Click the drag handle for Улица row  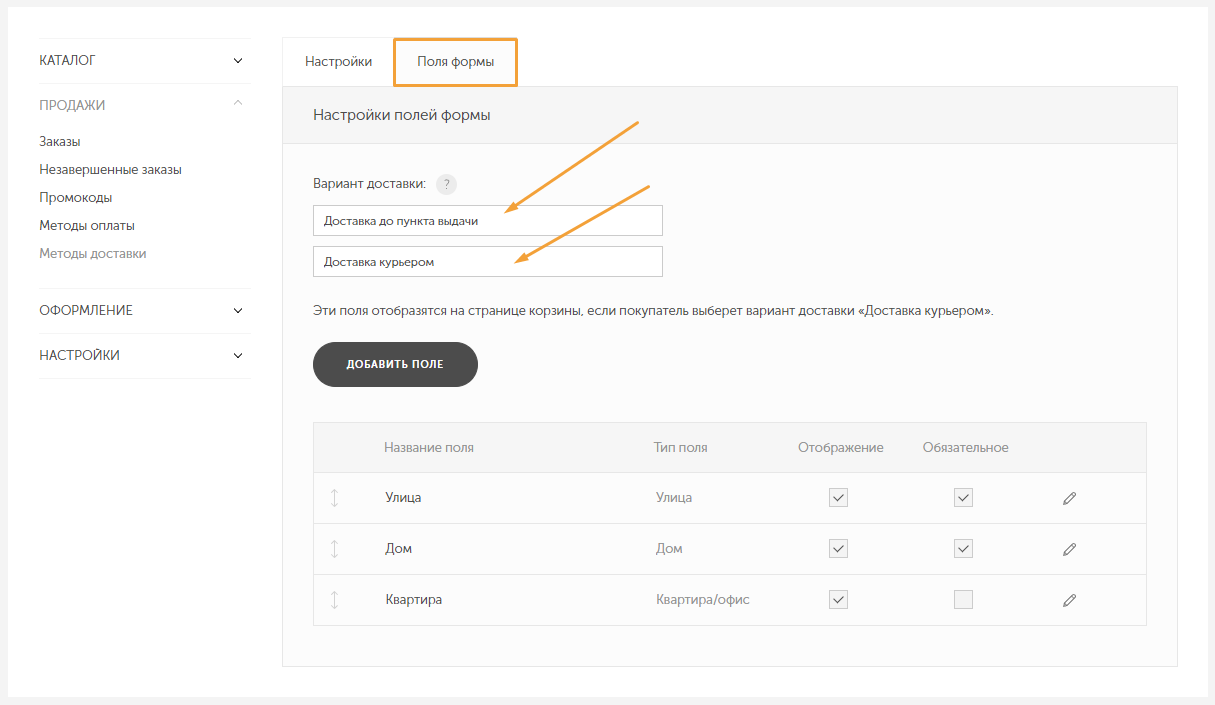334,498
